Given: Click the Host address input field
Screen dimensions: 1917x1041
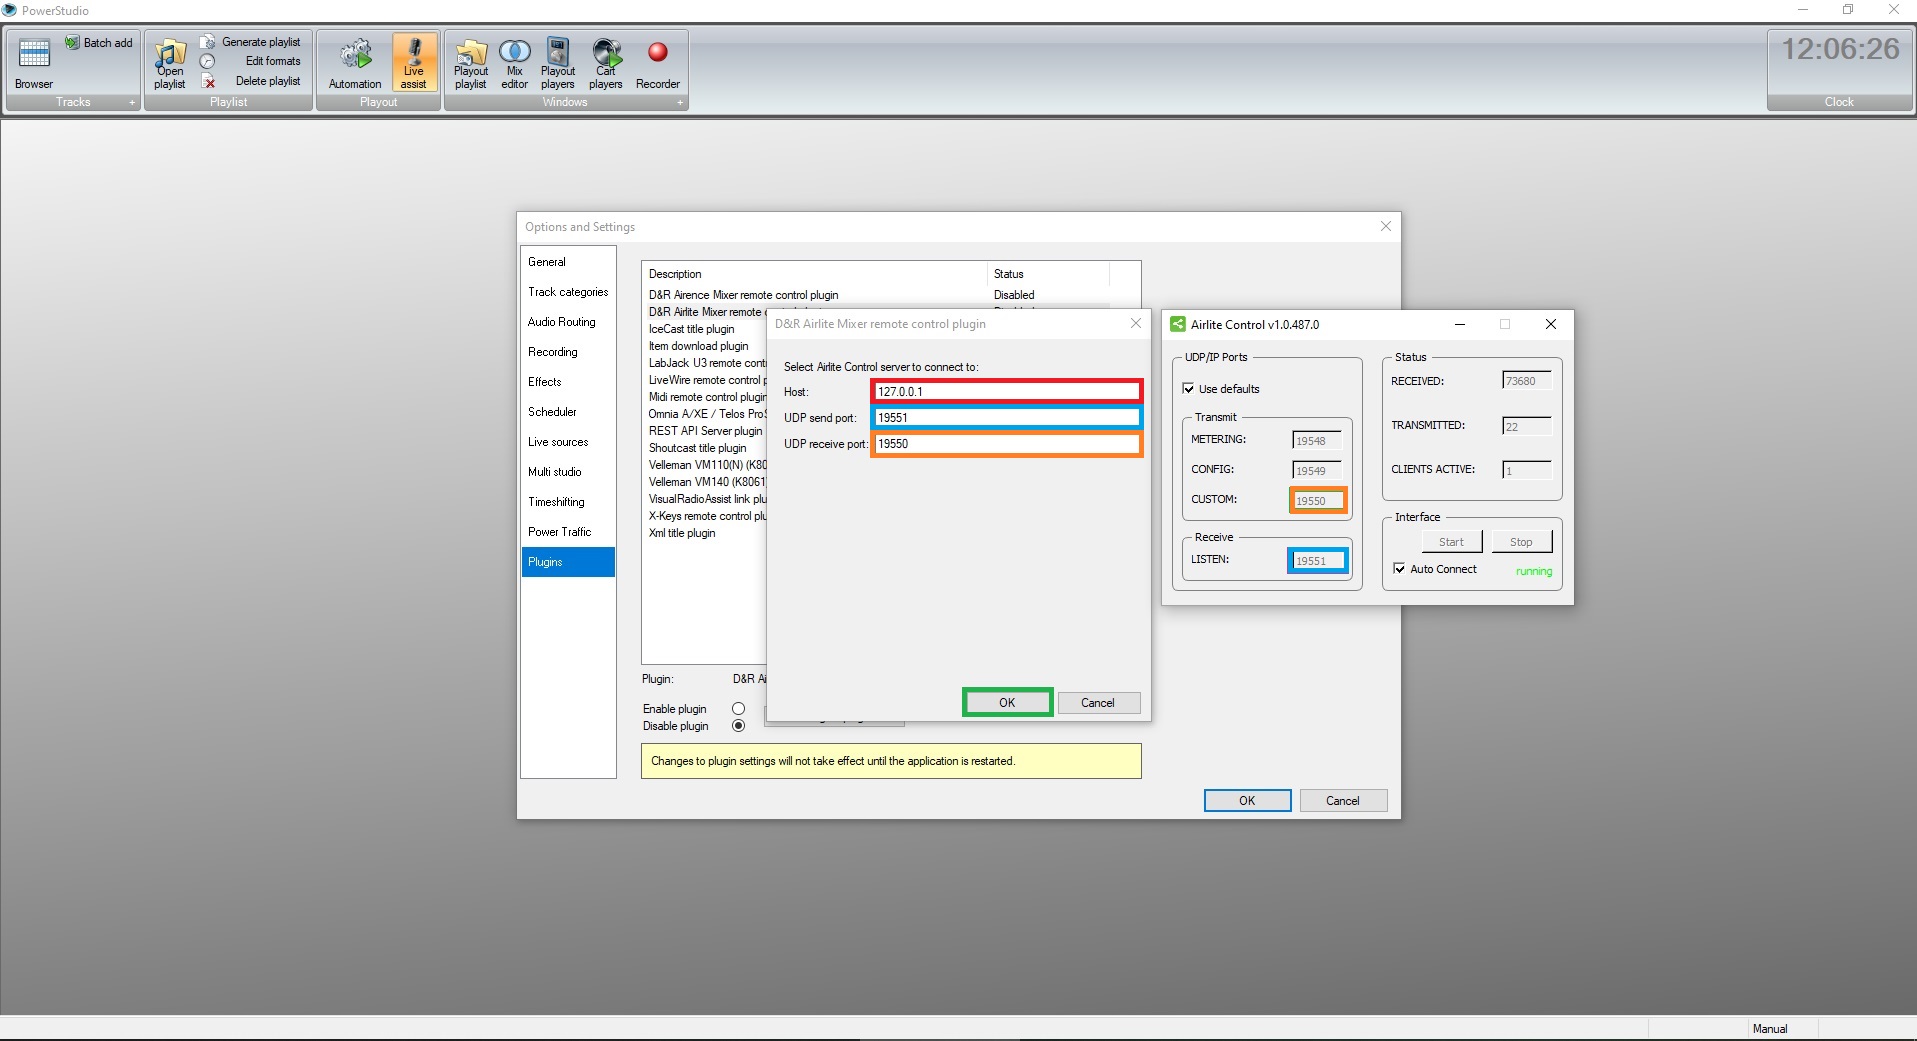Looking at the screenshot, I should tap(1006, 391).
